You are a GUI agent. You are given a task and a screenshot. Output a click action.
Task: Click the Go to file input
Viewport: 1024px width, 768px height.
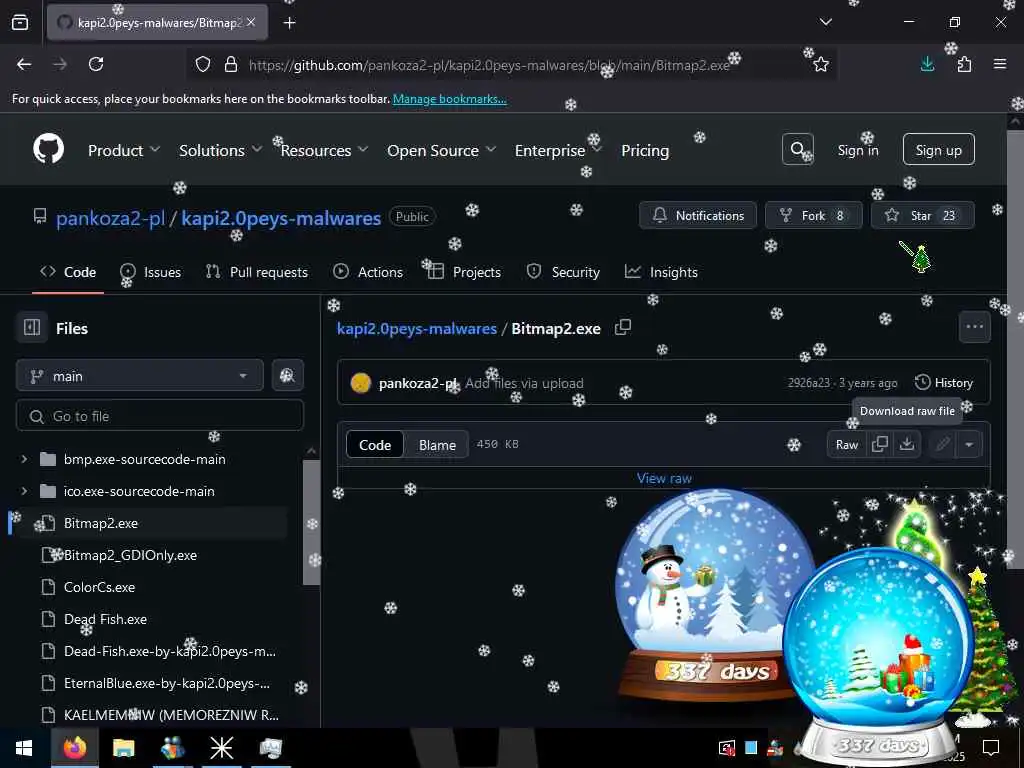(159, 415)
